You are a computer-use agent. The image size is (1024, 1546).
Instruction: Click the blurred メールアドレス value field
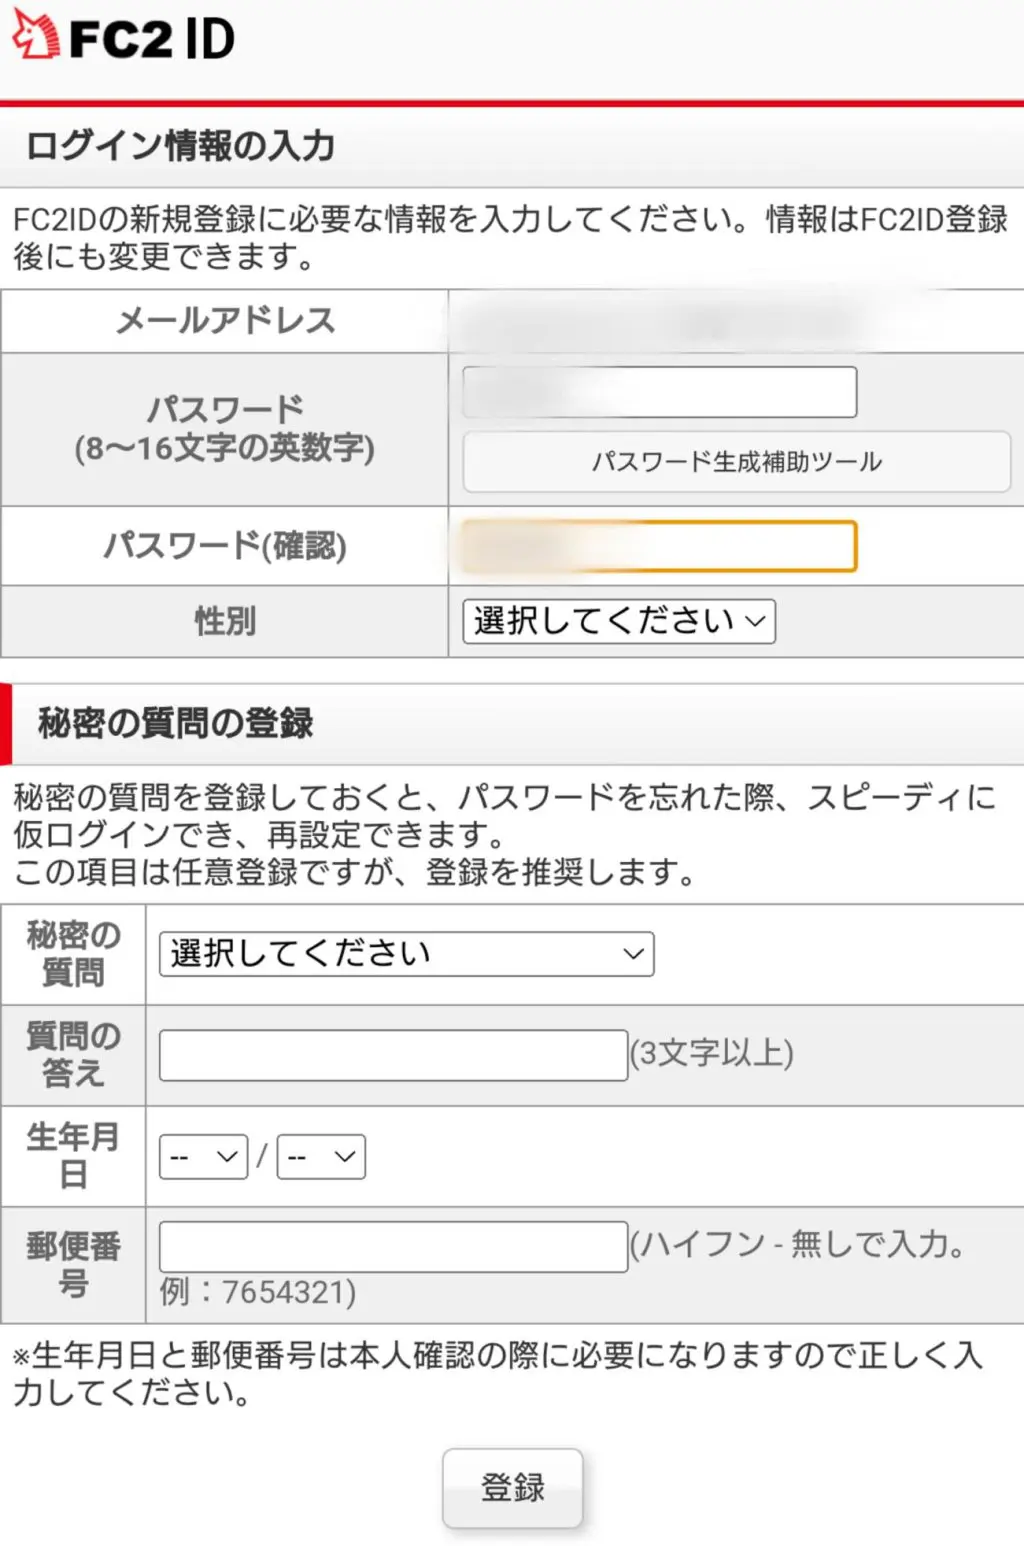(x=735, y=322)
